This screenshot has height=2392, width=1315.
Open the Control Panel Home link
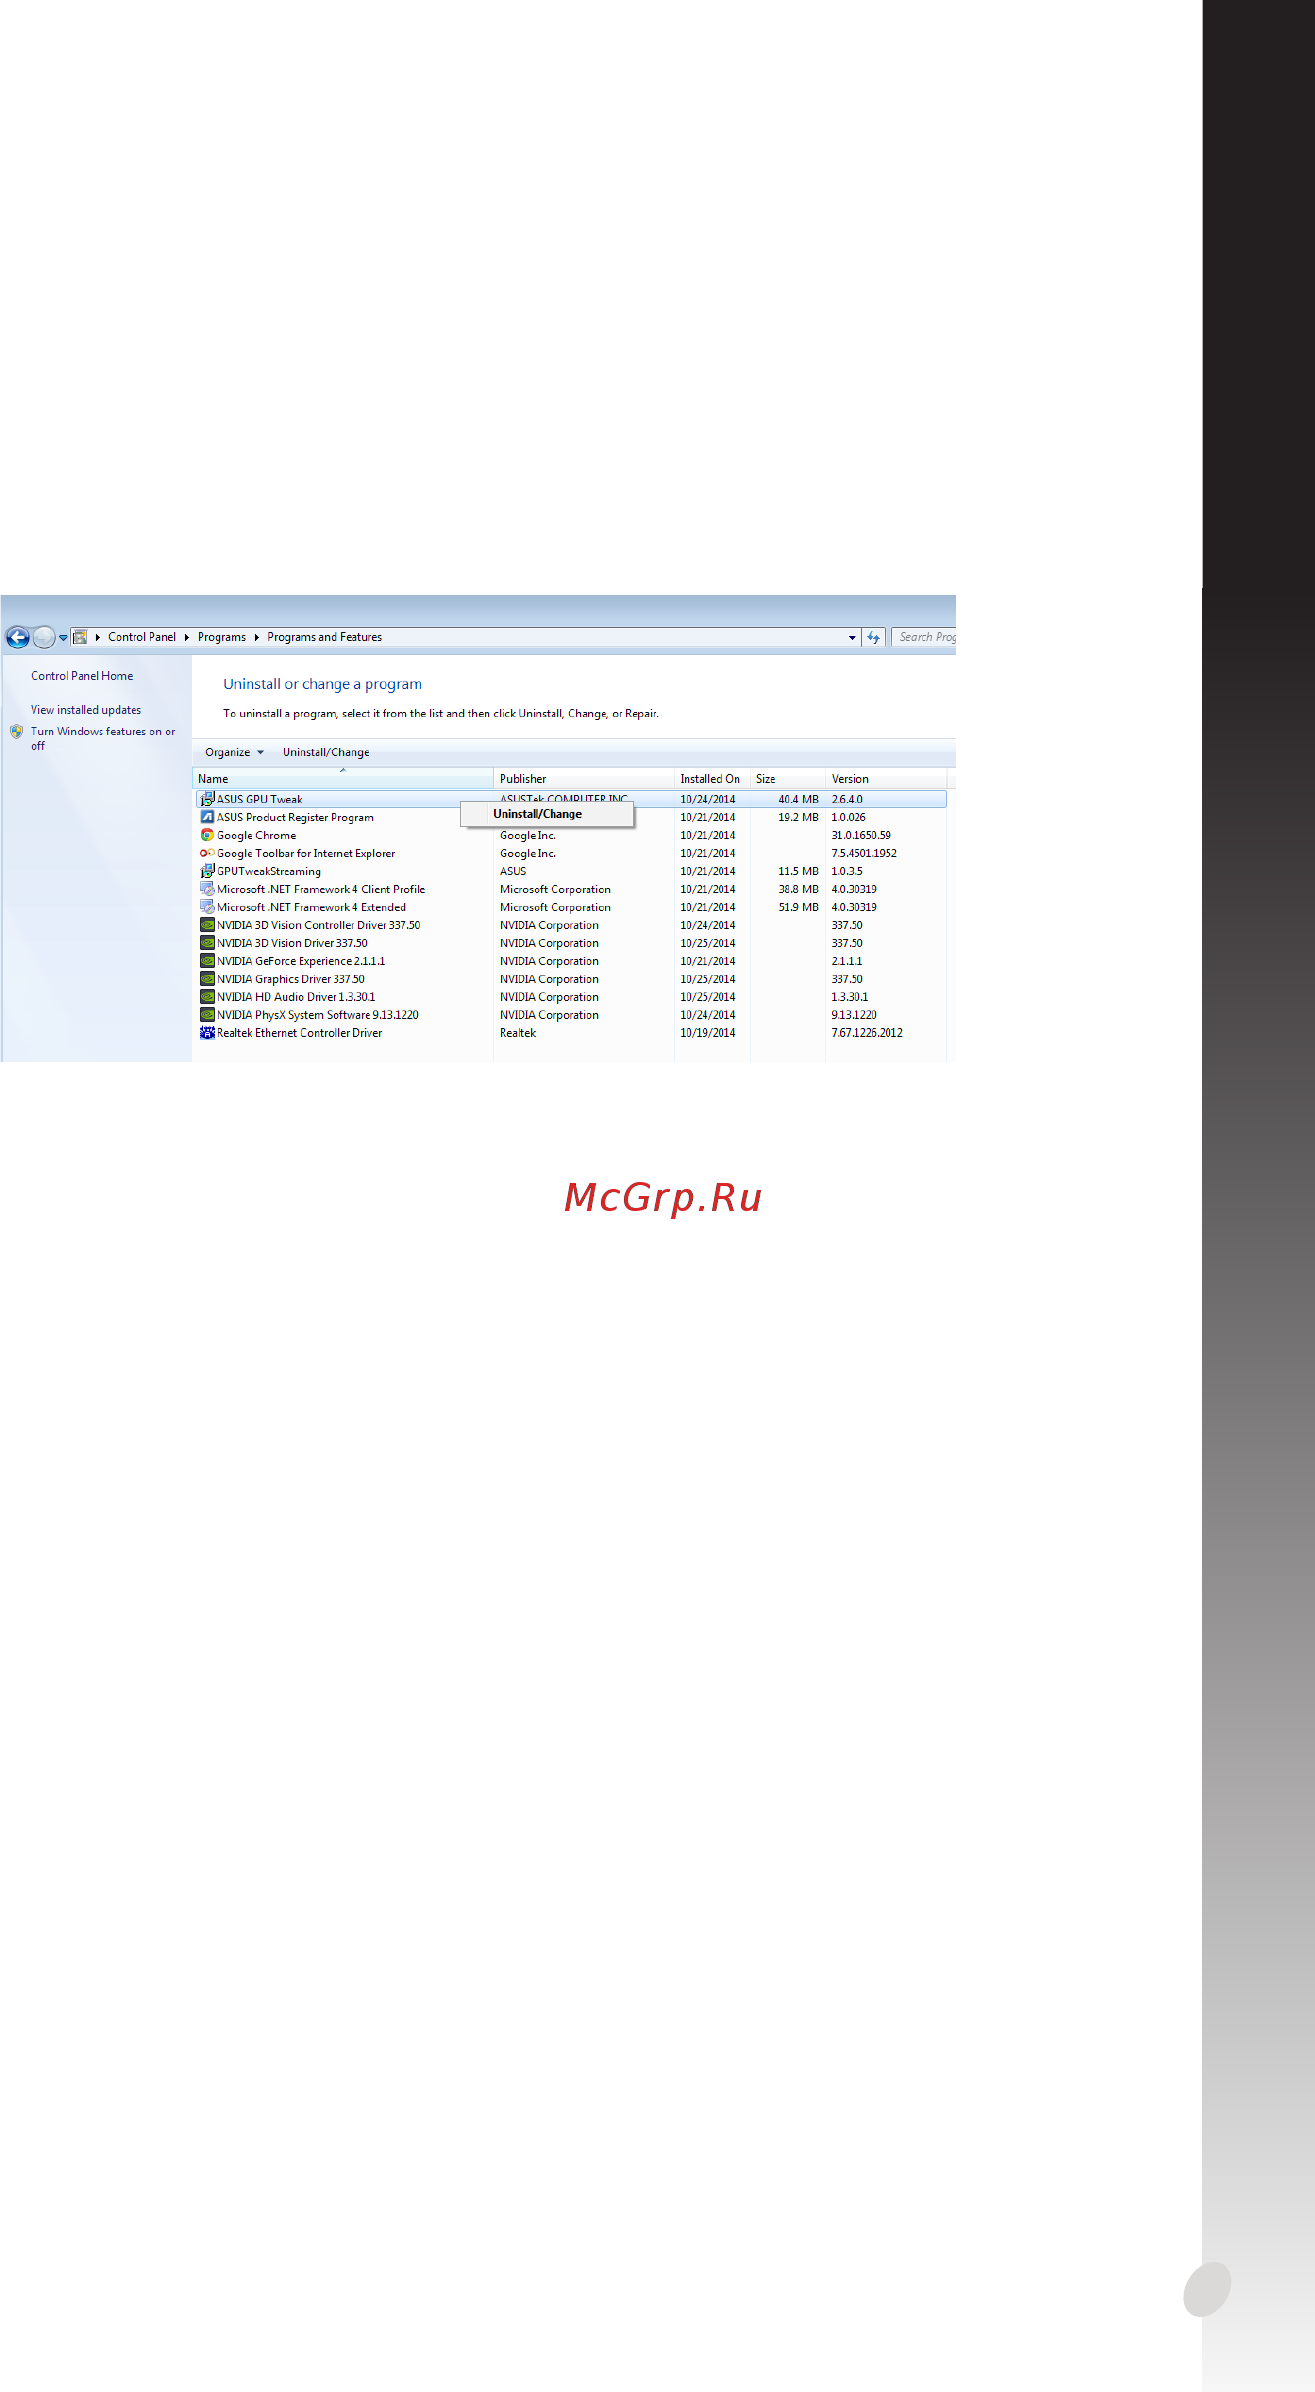[82, 676]
